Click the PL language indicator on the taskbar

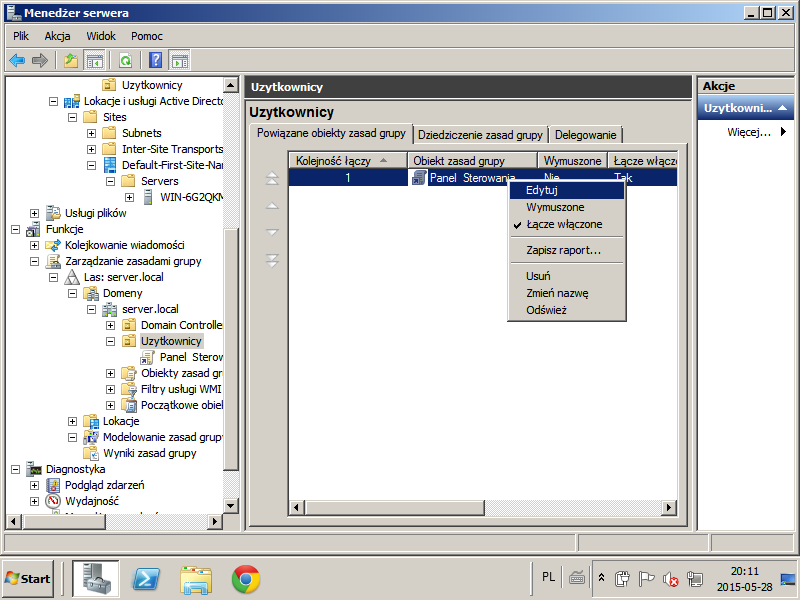(x=548, y=577)
